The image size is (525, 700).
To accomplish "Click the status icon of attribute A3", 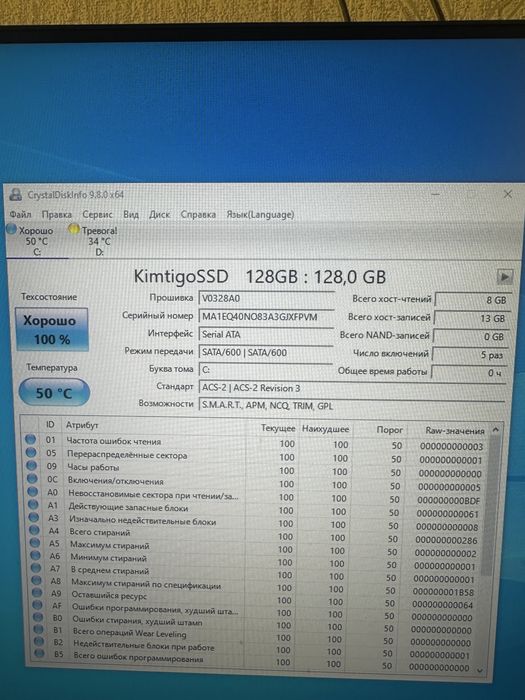I will point(34,517).
